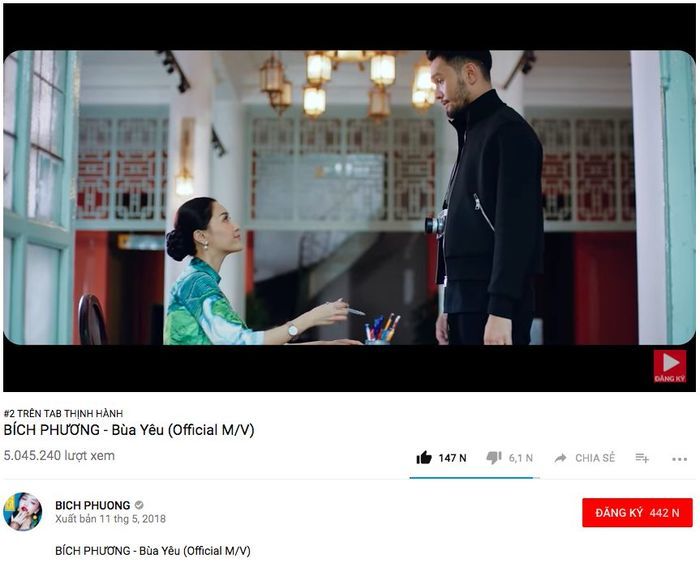Click the thumbs-up like icon
The image size is (700, 567).
tap(424, 458)
